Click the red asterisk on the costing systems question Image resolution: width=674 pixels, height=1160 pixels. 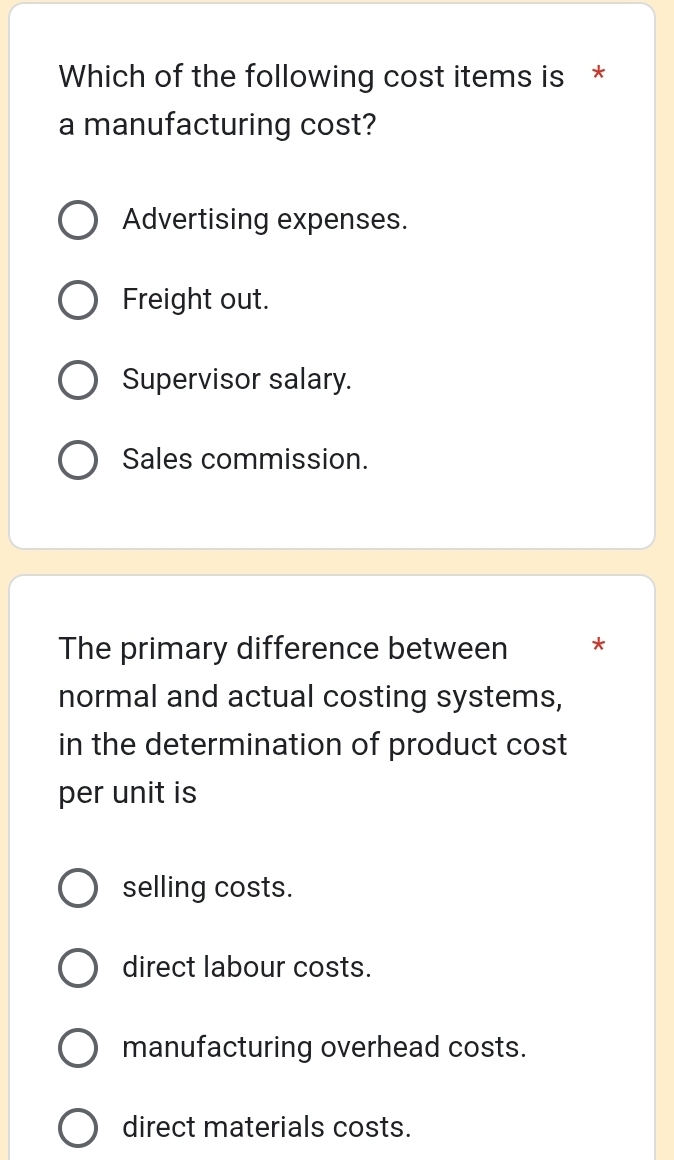click(598, 646)
